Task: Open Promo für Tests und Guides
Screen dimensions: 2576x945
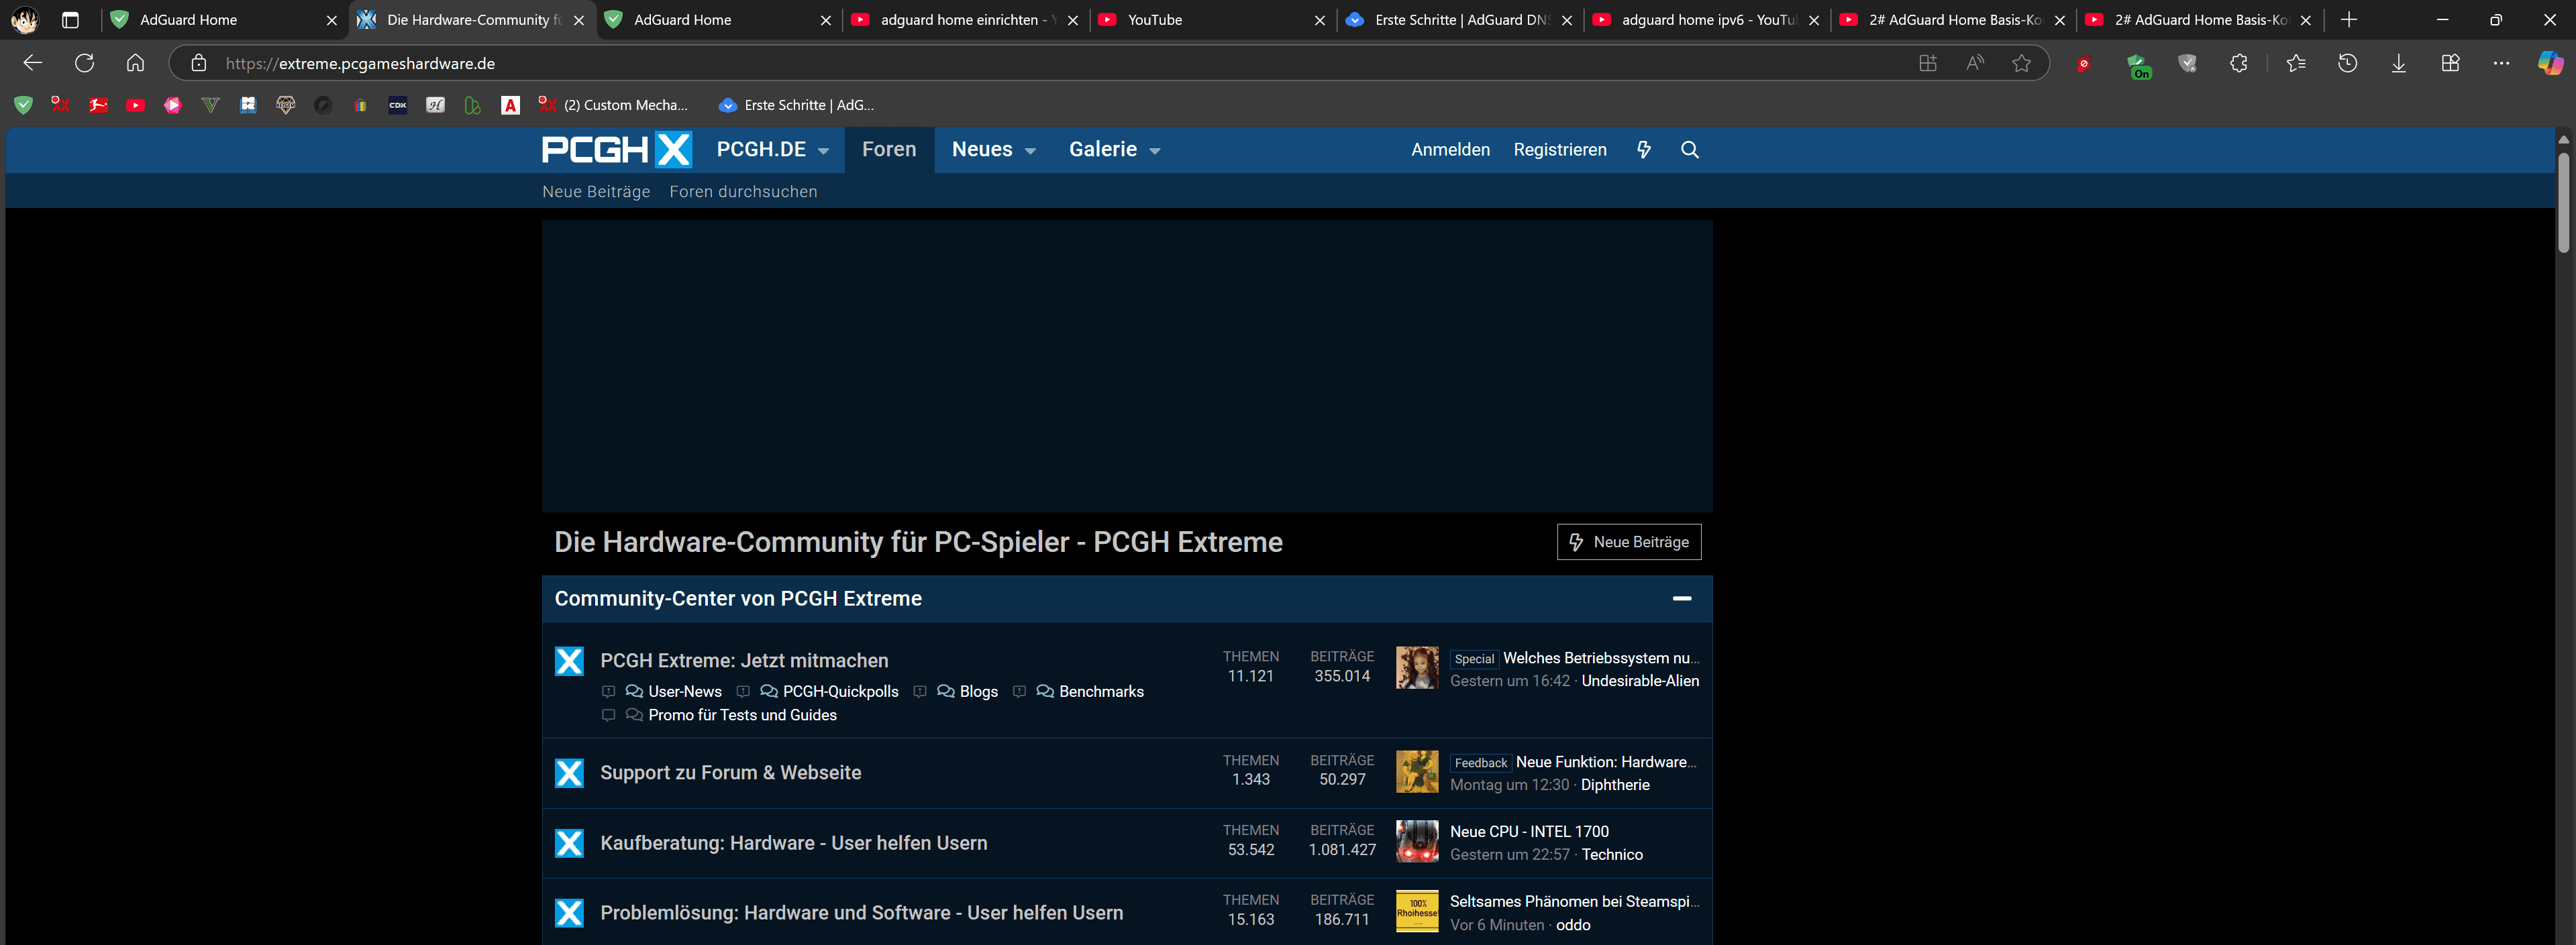Action: click(x=742, y=715)
